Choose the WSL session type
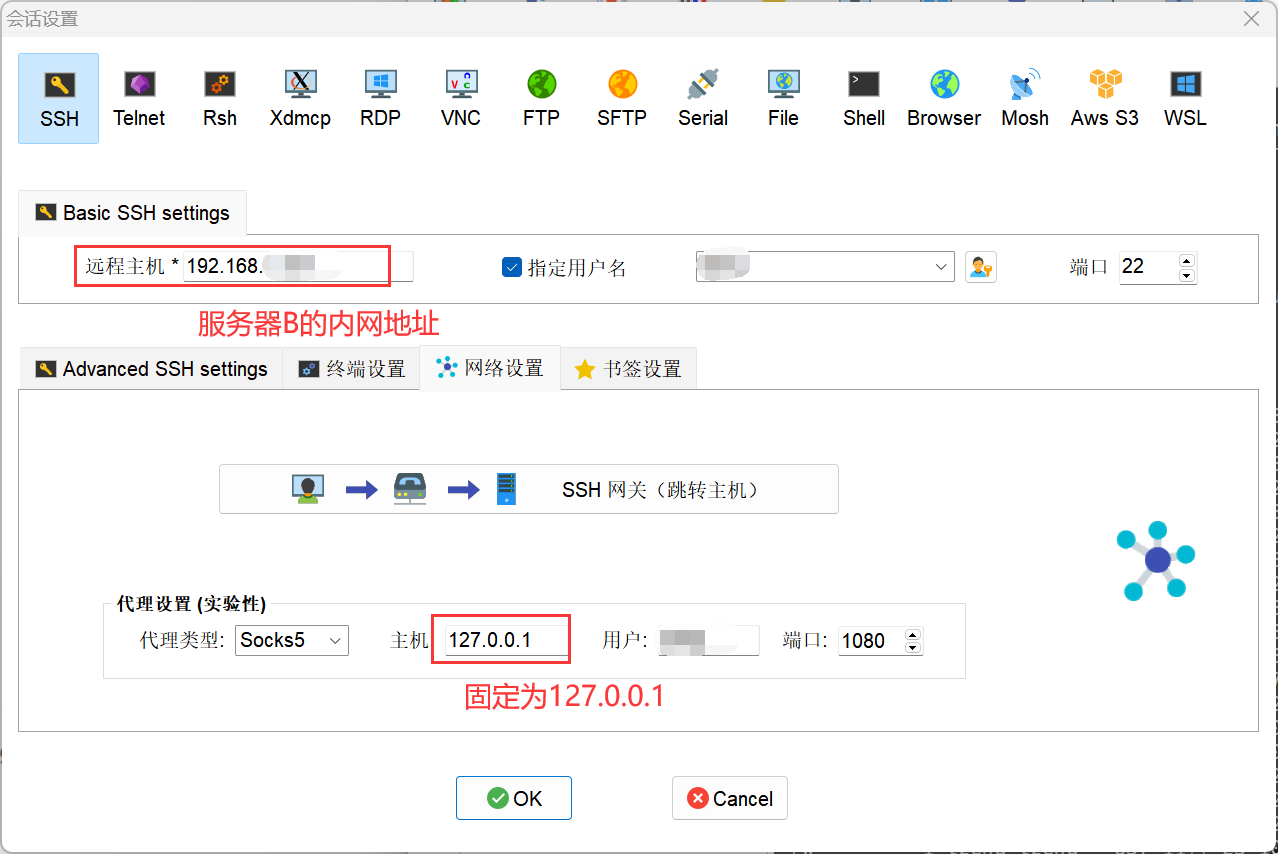The height and width of the screenshot is (854, 1278). pos(1184,97)
